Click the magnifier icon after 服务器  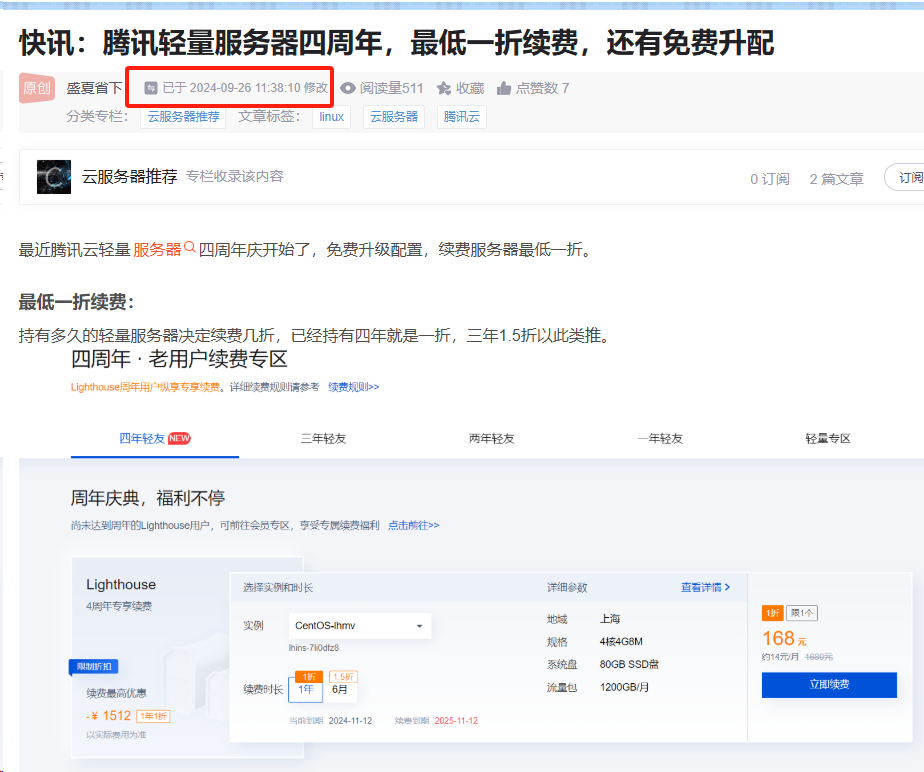point(190,248)
